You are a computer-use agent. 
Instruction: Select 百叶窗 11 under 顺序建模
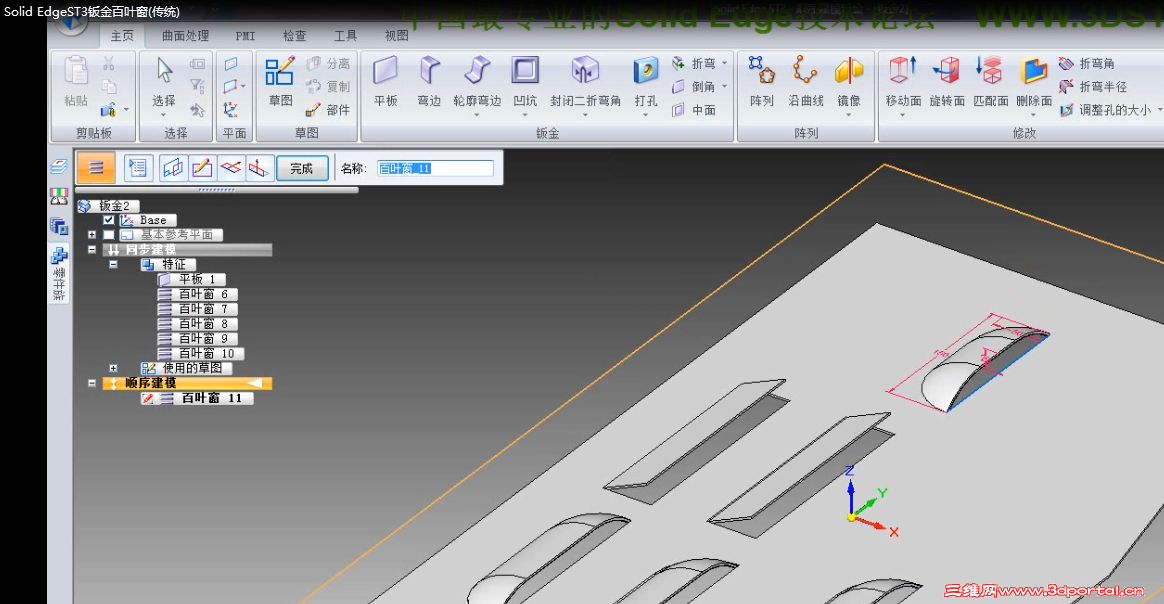[x=197, y=398]
